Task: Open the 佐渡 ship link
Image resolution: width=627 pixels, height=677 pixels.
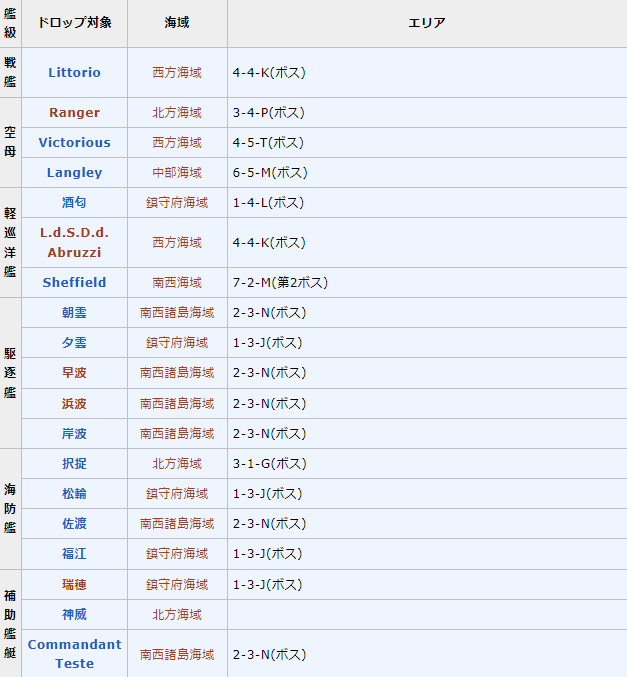Action: pos(74,524)
